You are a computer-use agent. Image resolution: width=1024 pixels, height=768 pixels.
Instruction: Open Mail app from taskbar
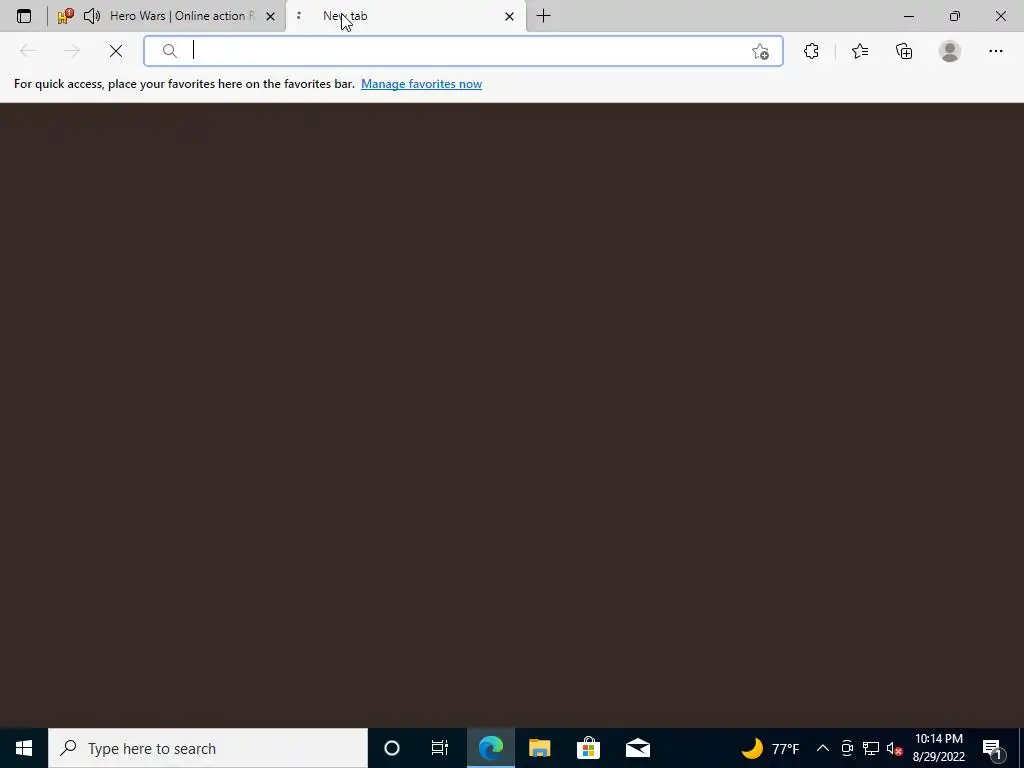click(x=638, y=748)
